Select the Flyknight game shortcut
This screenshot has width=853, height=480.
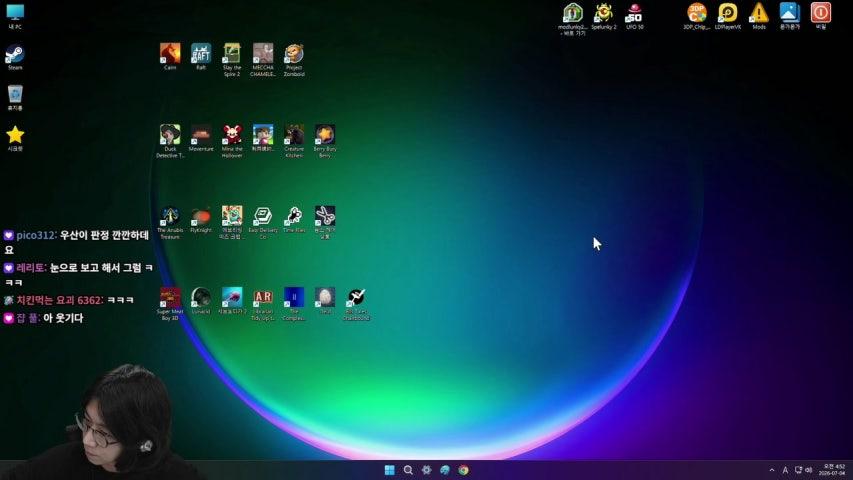tap(201, 219)
